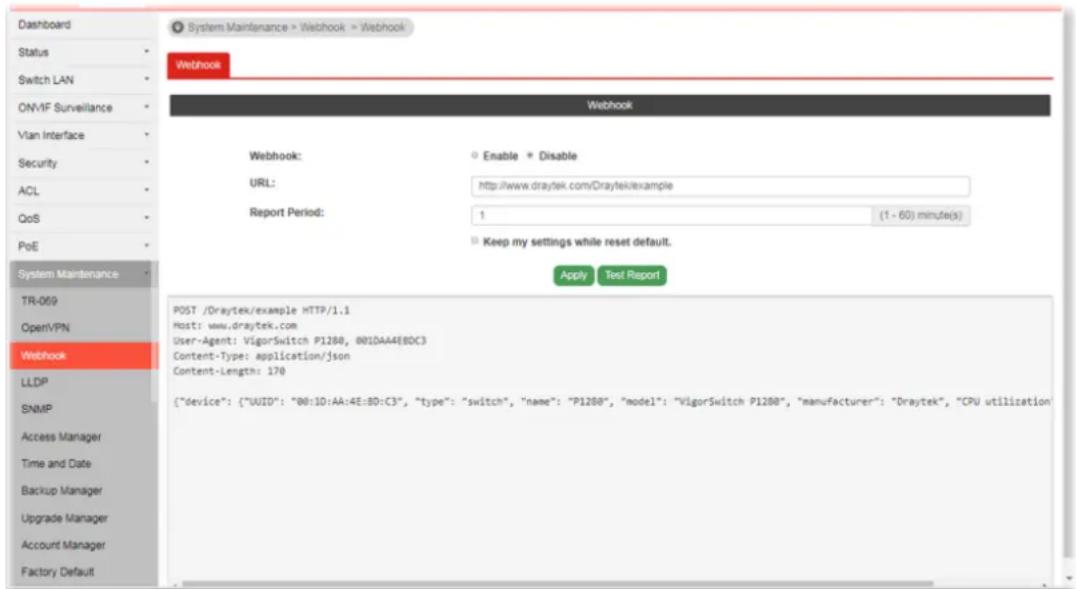Expand the Security menu arrow
Screen dimensions: 1076x589
146,163
